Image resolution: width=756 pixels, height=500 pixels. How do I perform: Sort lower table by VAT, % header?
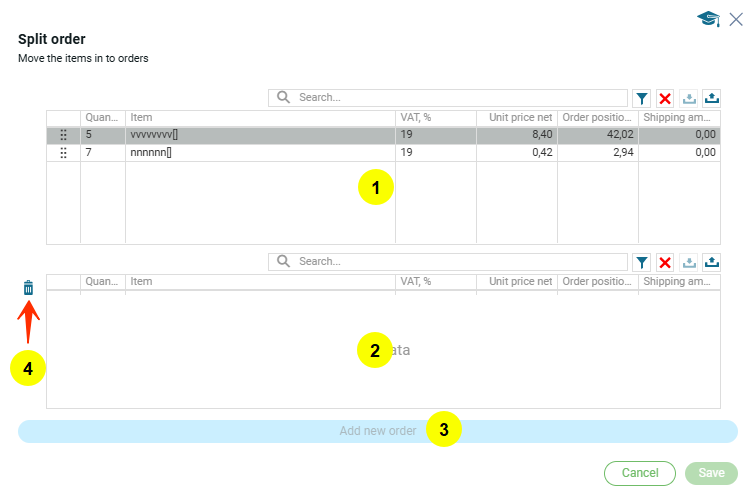(x=435, y=282)
